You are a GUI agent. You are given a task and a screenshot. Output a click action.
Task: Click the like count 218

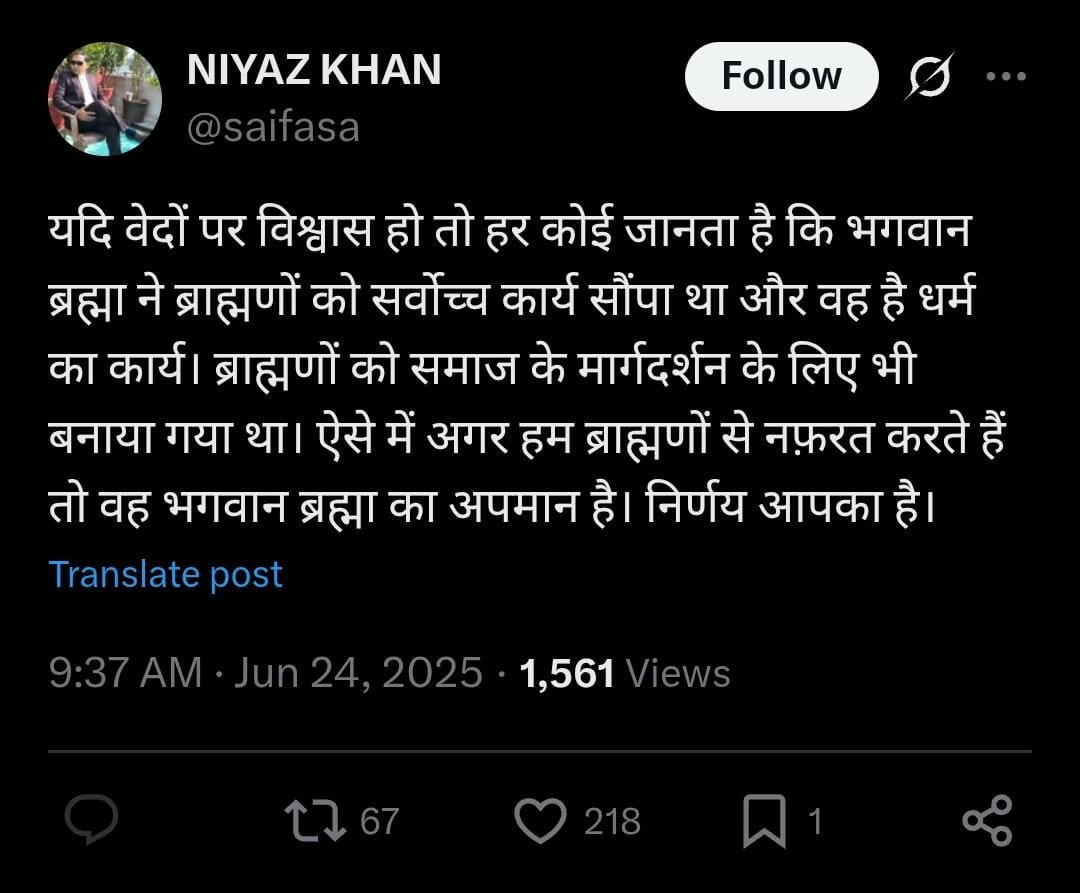coord(612,822)
